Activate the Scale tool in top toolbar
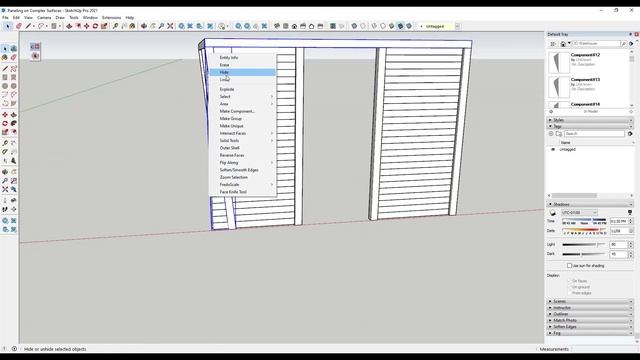This screenshot has width=640, height=360. (x=104, y=26)
